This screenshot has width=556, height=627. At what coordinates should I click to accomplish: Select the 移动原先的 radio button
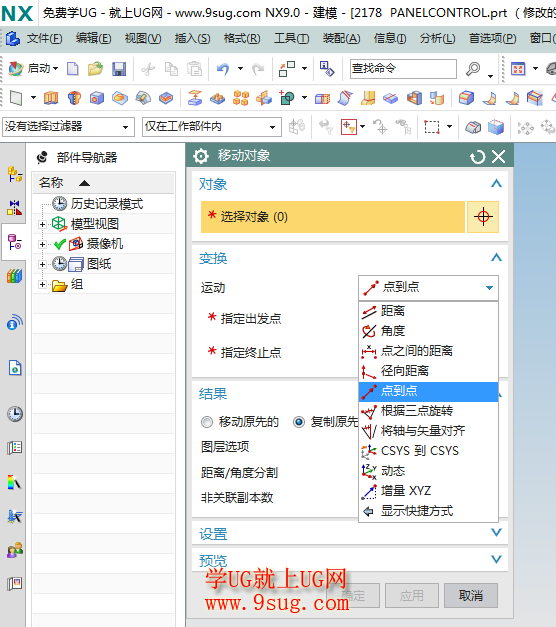[x=207, y=422]
